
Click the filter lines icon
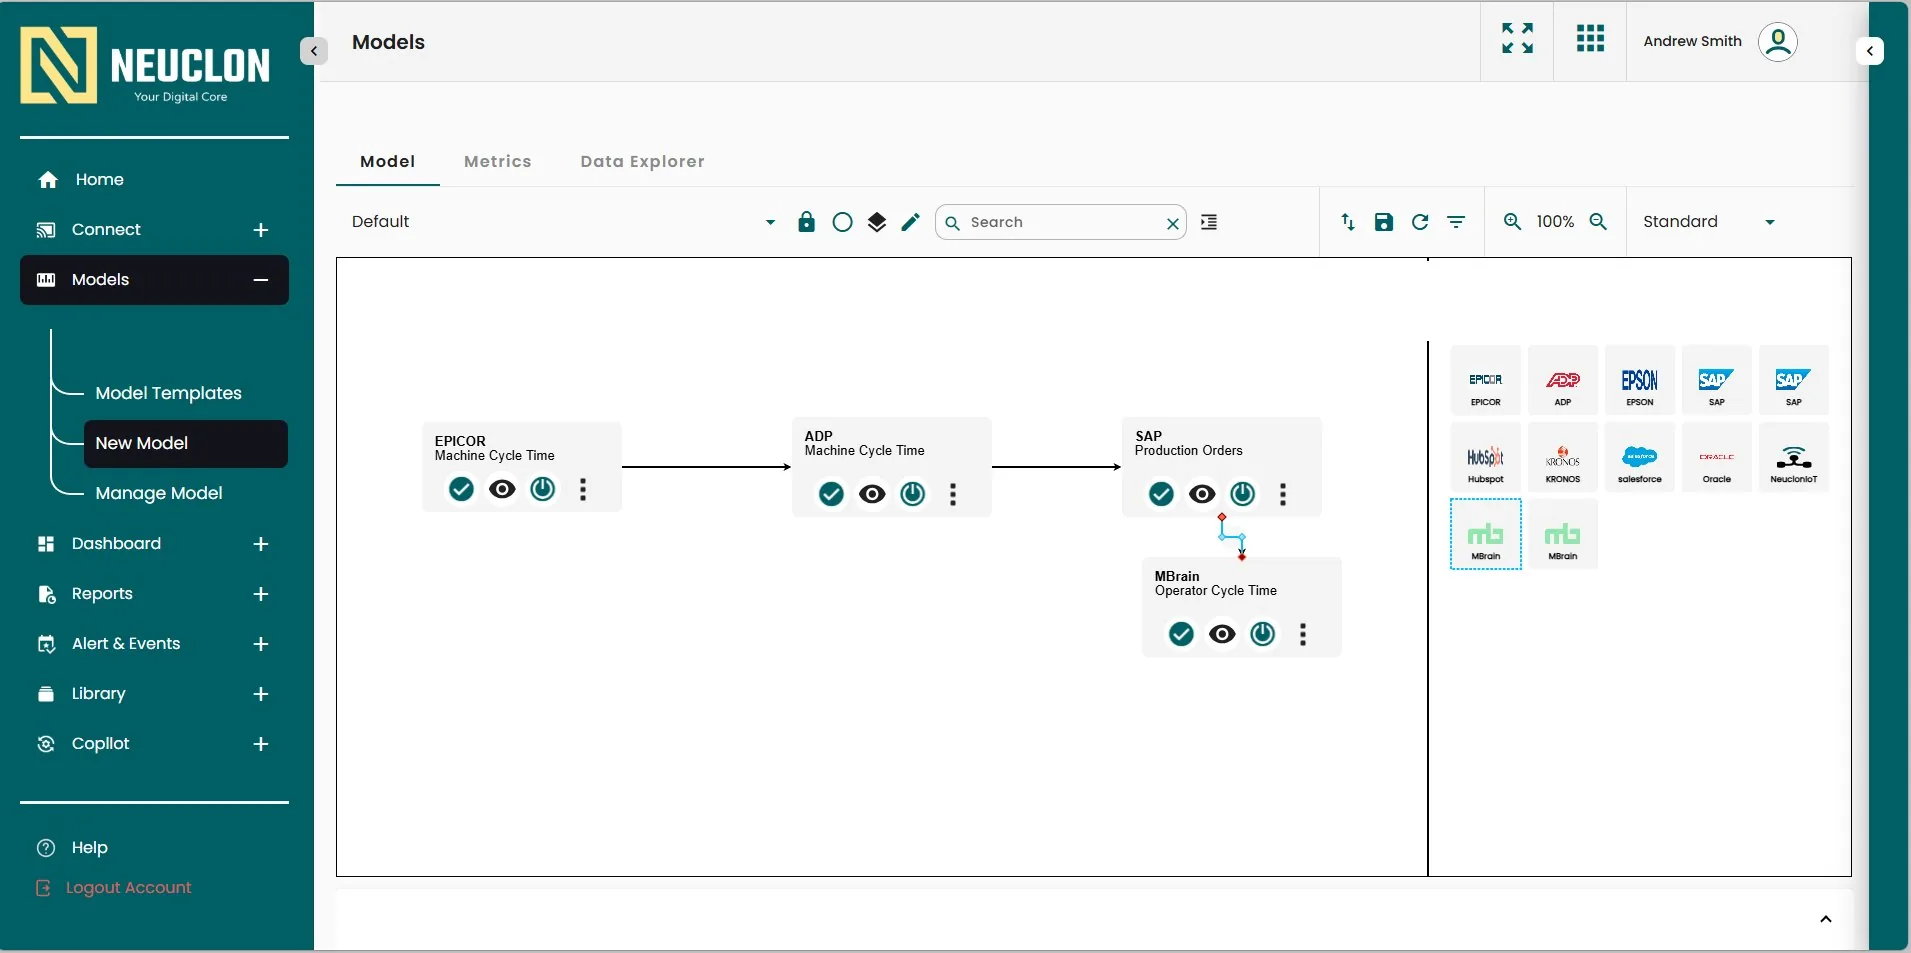pyautogui.click(x=1456, y=222)
